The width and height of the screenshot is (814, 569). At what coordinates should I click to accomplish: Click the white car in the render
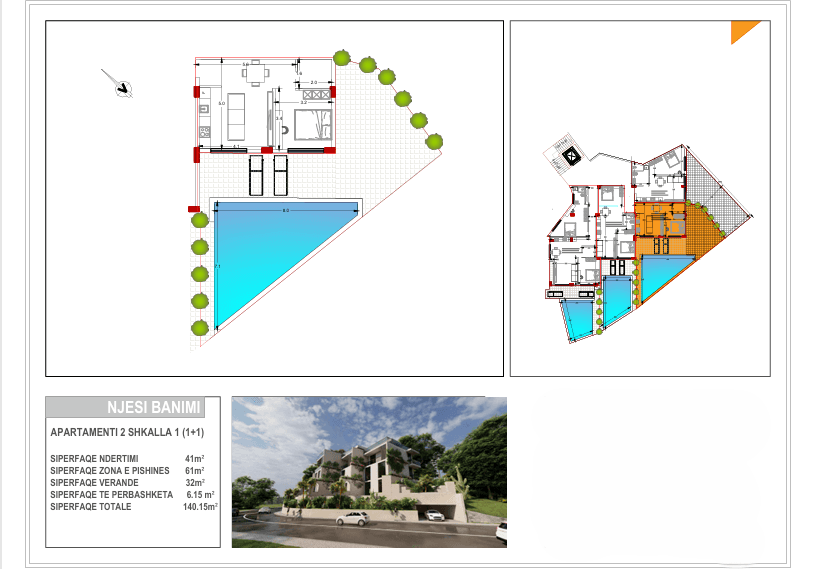point(352,518)
